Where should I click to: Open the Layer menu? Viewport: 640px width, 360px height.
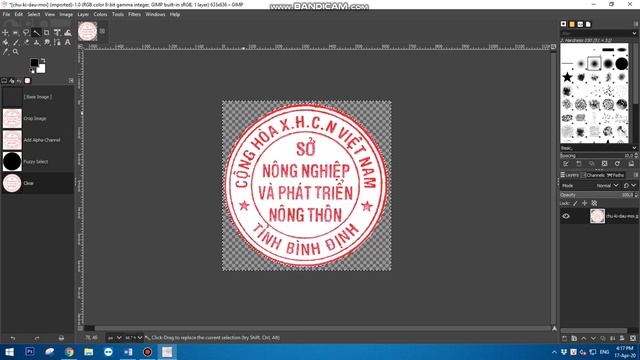(83, 14)
